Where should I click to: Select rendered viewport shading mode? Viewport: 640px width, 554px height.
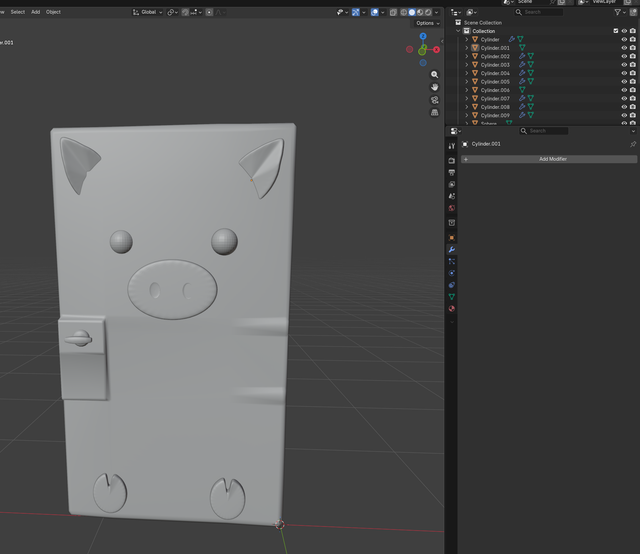(x=428, y=12)
